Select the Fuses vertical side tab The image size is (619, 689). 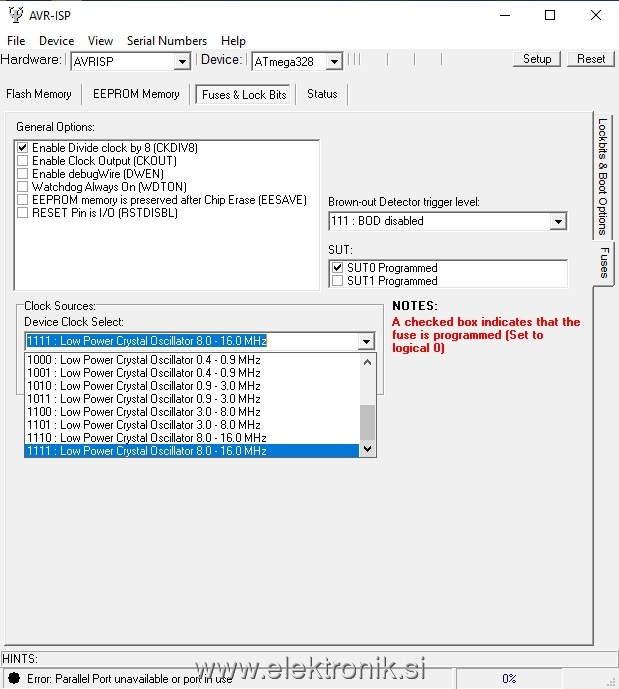click(x=604, y=263)
